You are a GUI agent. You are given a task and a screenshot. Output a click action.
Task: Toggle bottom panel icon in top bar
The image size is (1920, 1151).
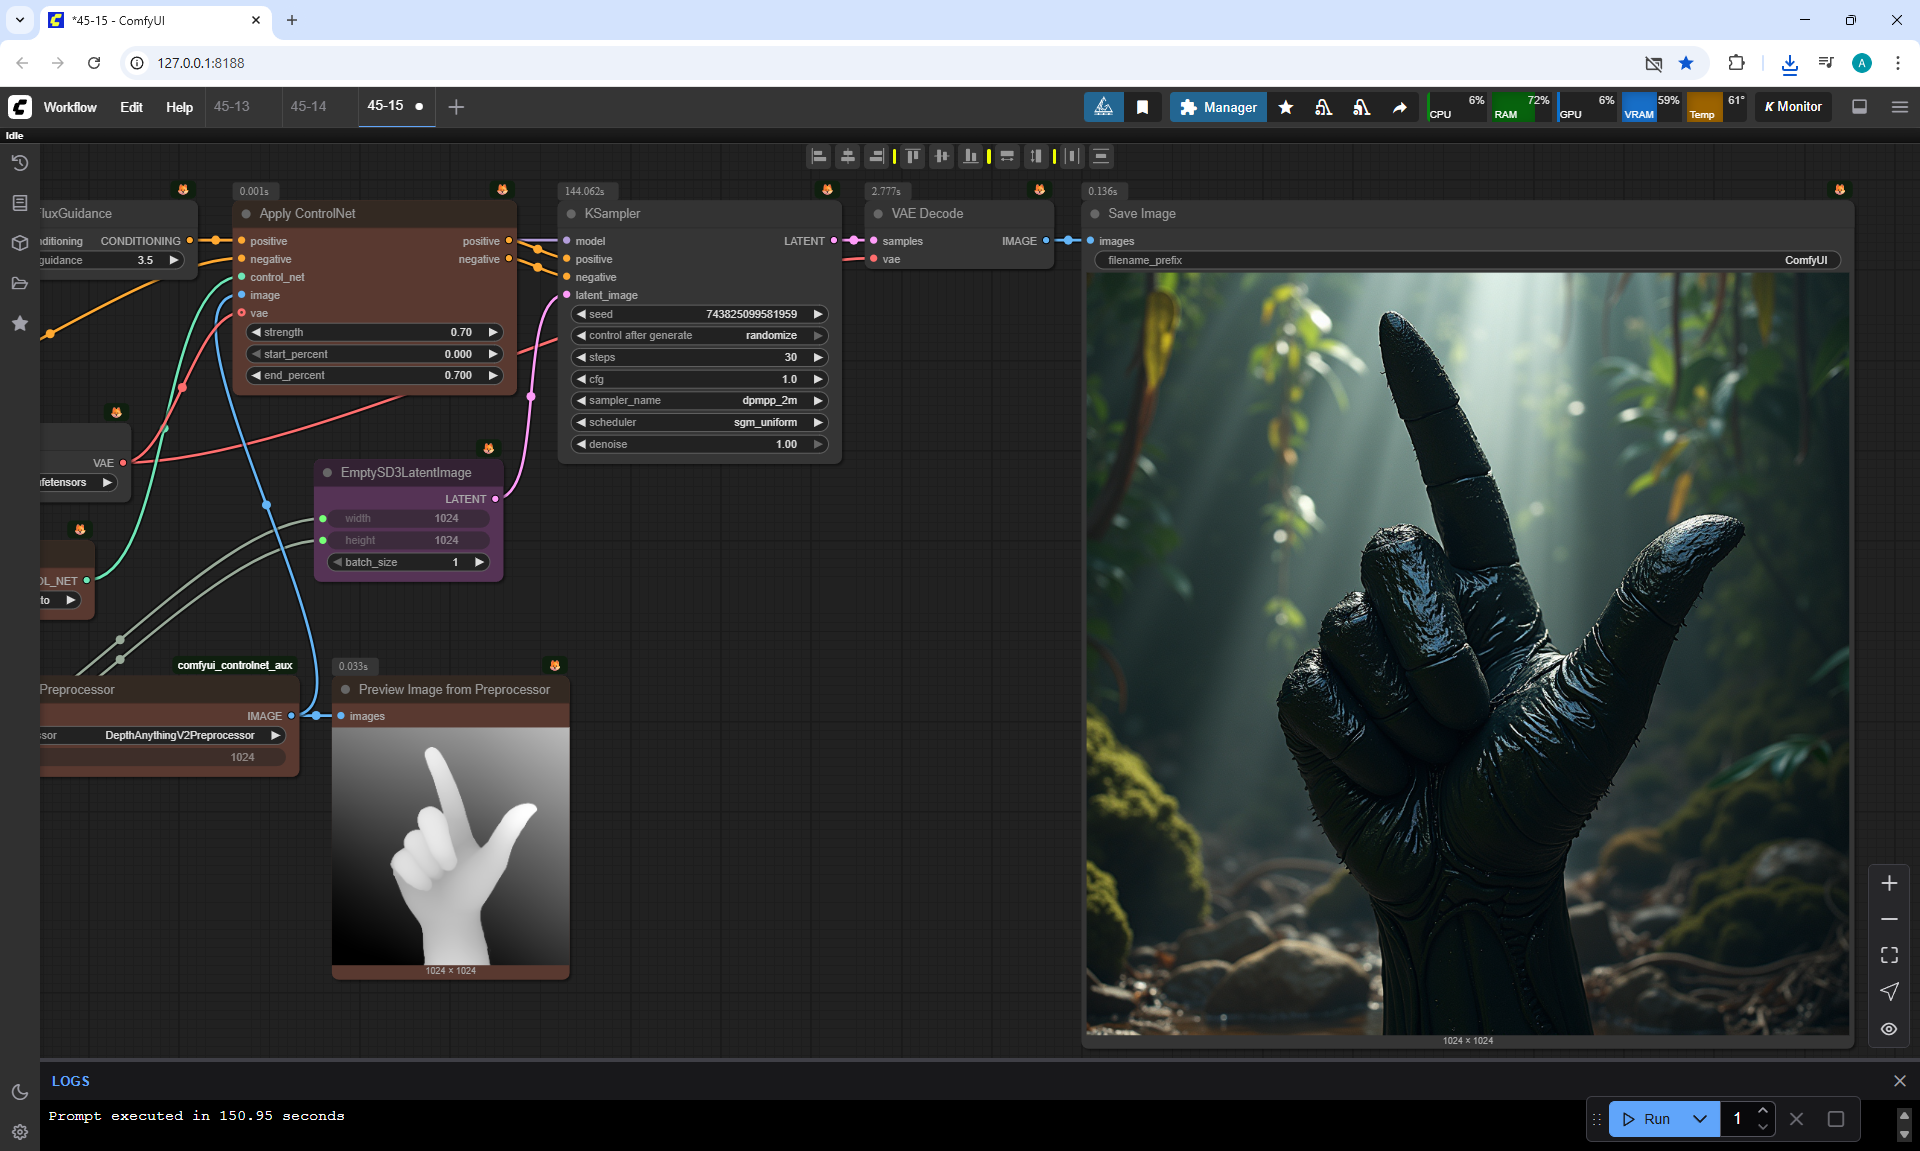[x=1859, y=107]
